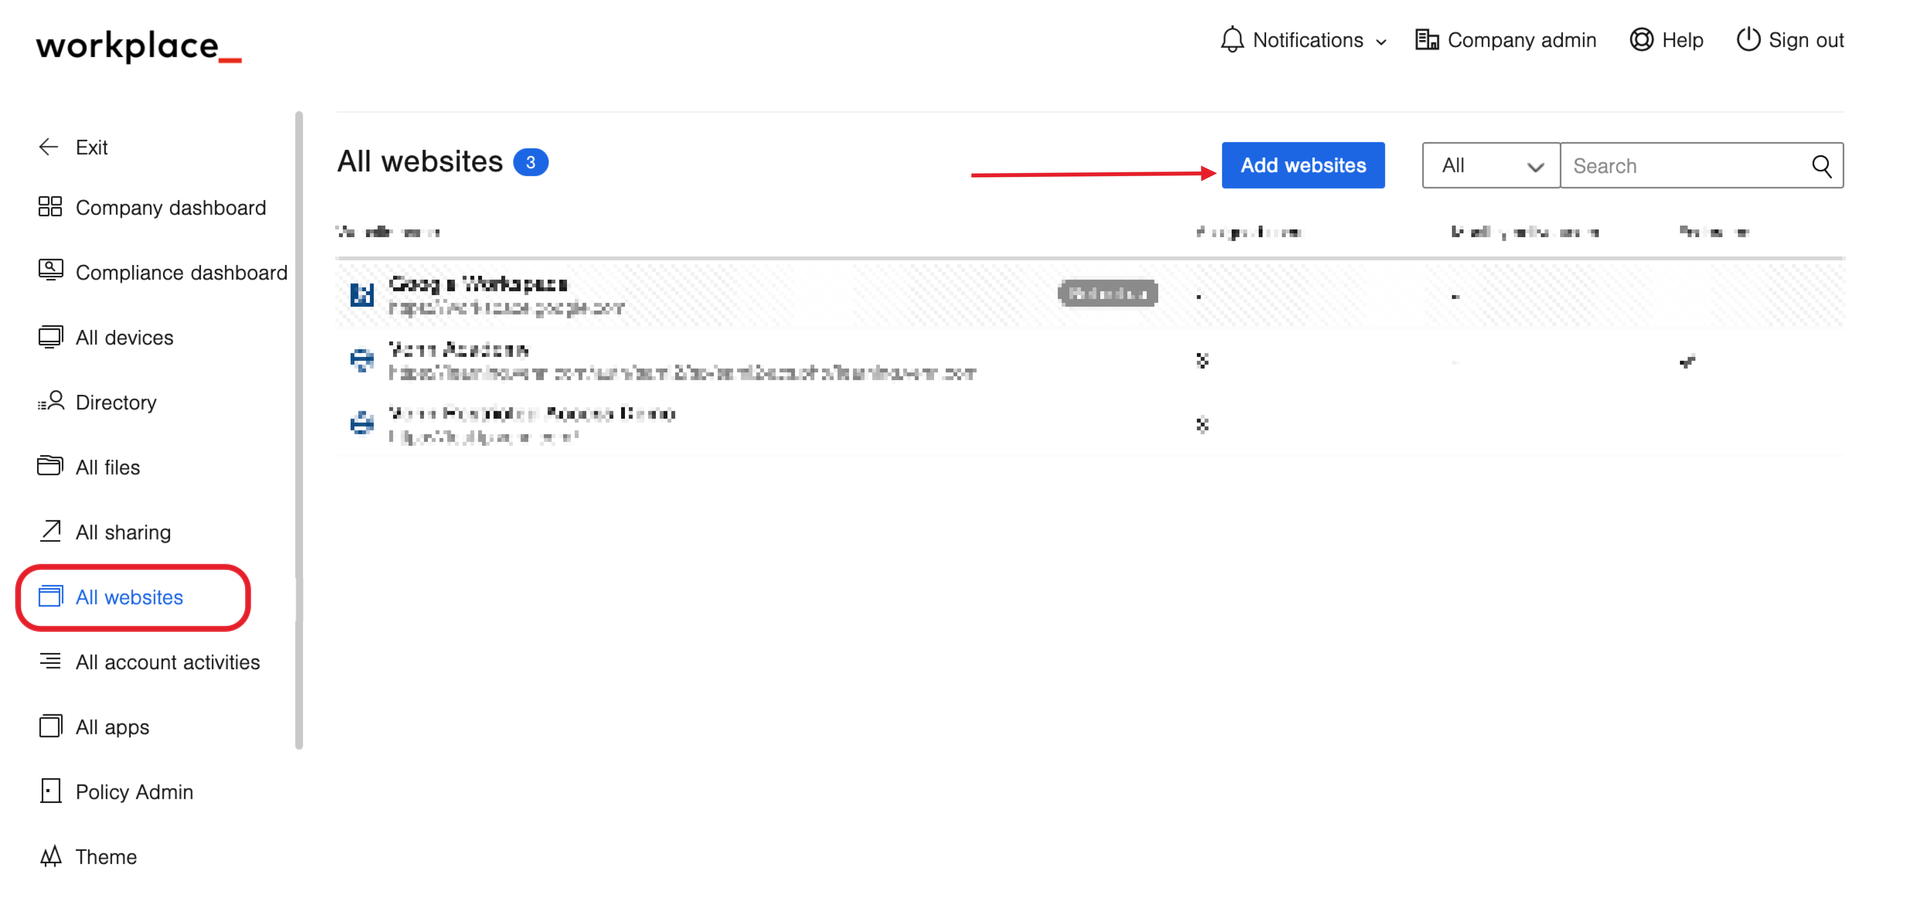The width and height of the screenshot is (1920, 918).
Task: Click the All sharing arrow icon
Action: [50, 531]
